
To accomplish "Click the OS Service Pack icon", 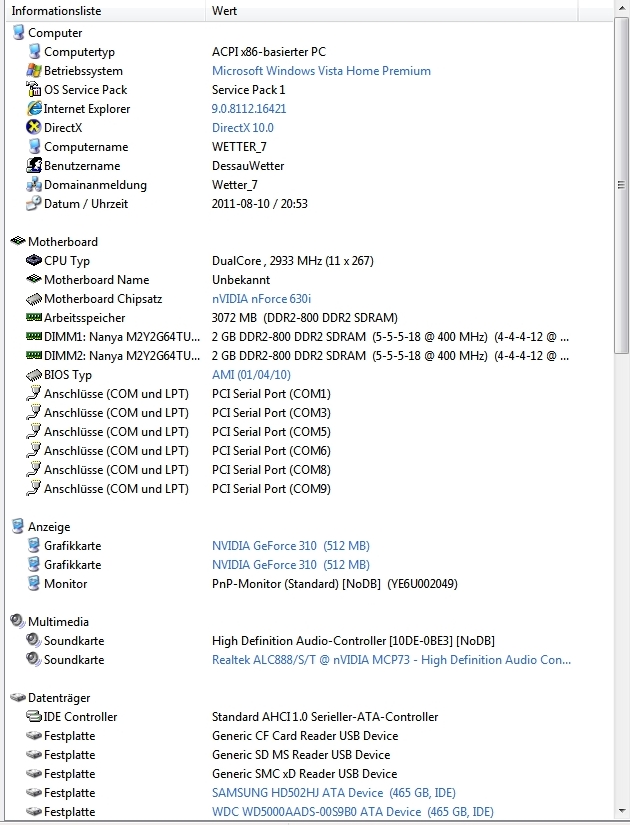I will click(34, 89).
